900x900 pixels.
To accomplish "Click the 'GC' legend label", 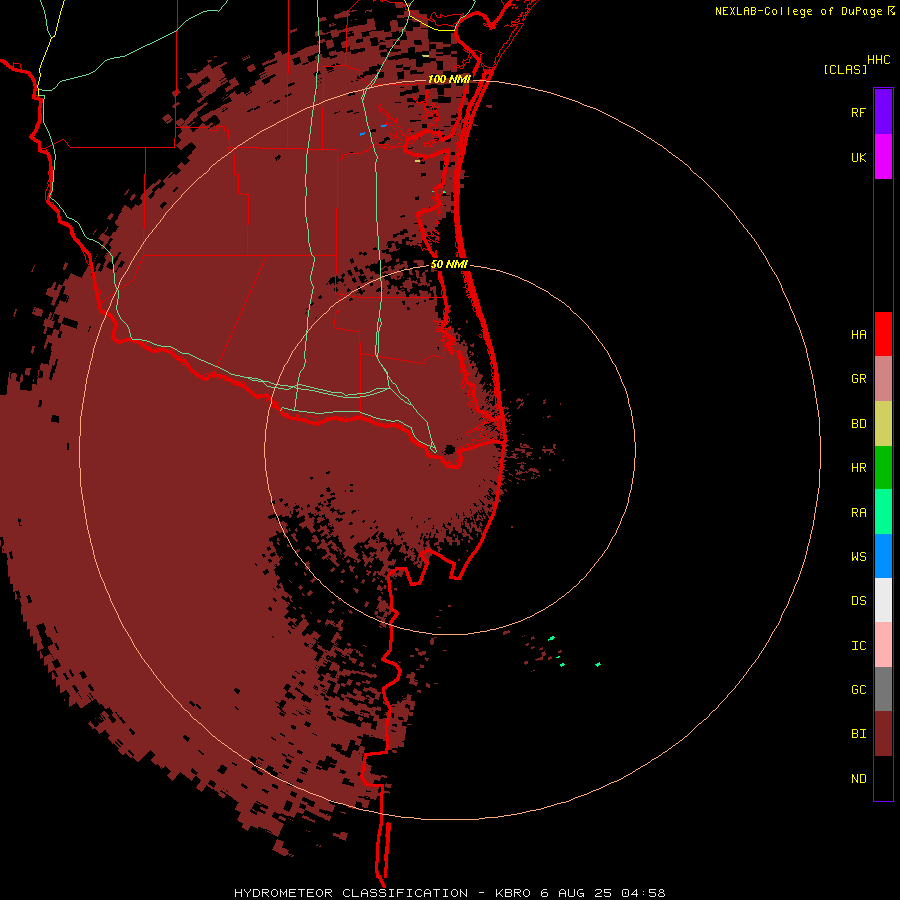I will [858, 690].
